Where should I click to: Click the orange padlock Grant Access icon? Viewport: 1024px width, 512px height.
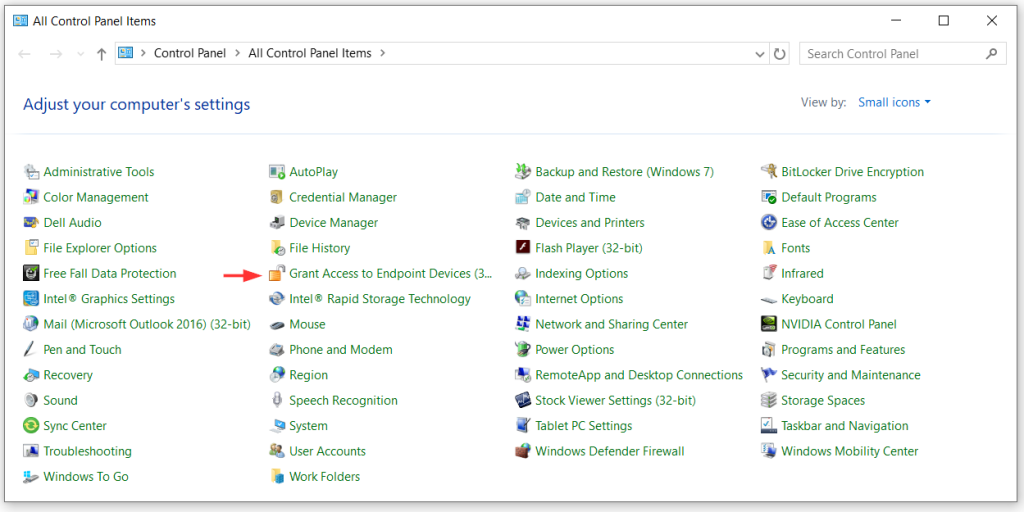click(x=277, y=274)
